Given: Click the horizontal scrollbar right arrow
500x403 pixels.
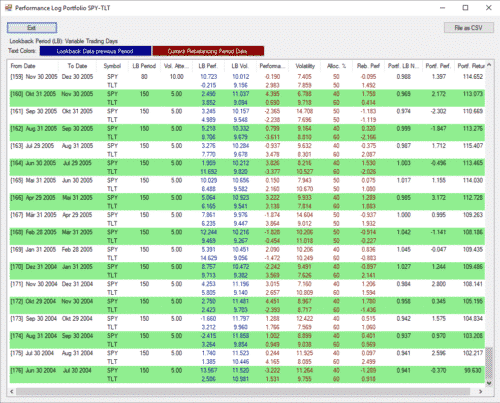Looking at the screenshot, I should coord(480,391).
